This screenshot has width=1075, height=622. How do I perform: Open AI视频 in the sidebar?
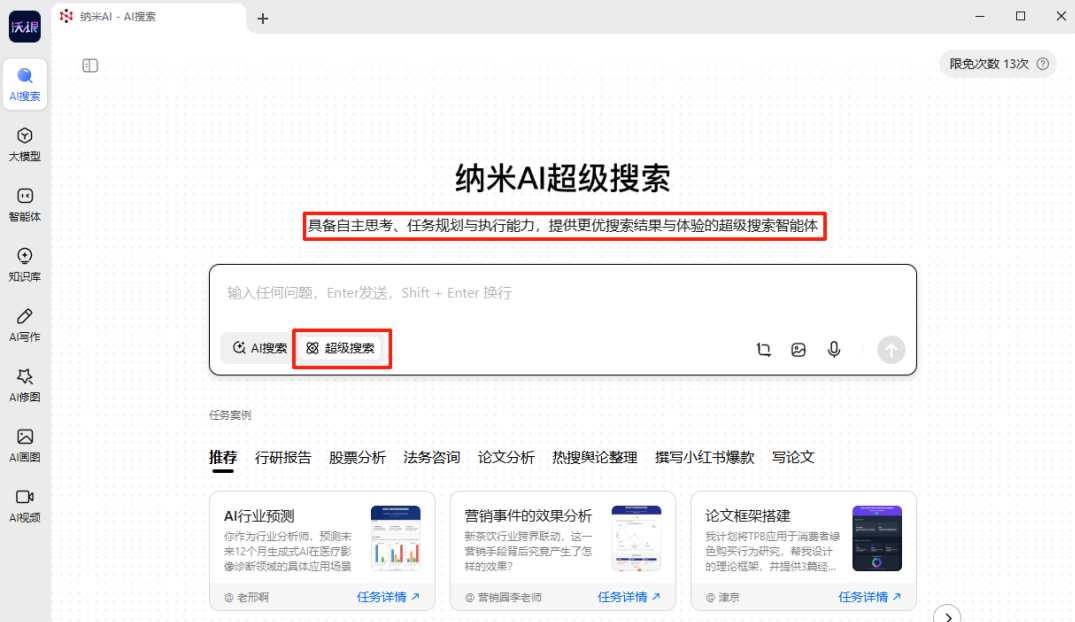point(25,505)
